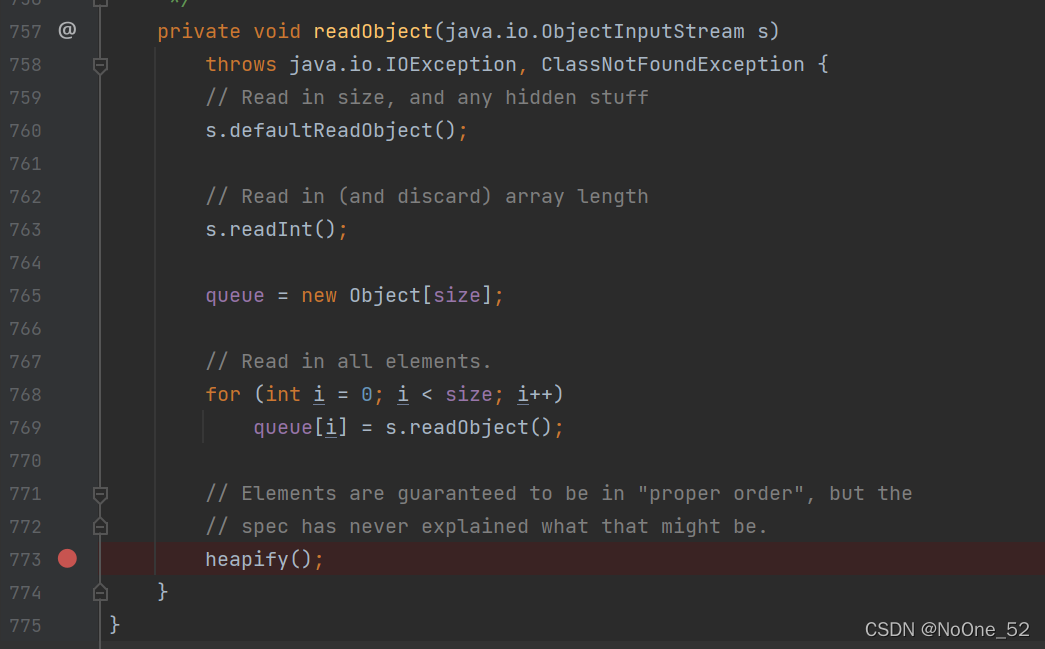
Task: Click the ClassNotFoundException identifier
Action: coord(672,65)
